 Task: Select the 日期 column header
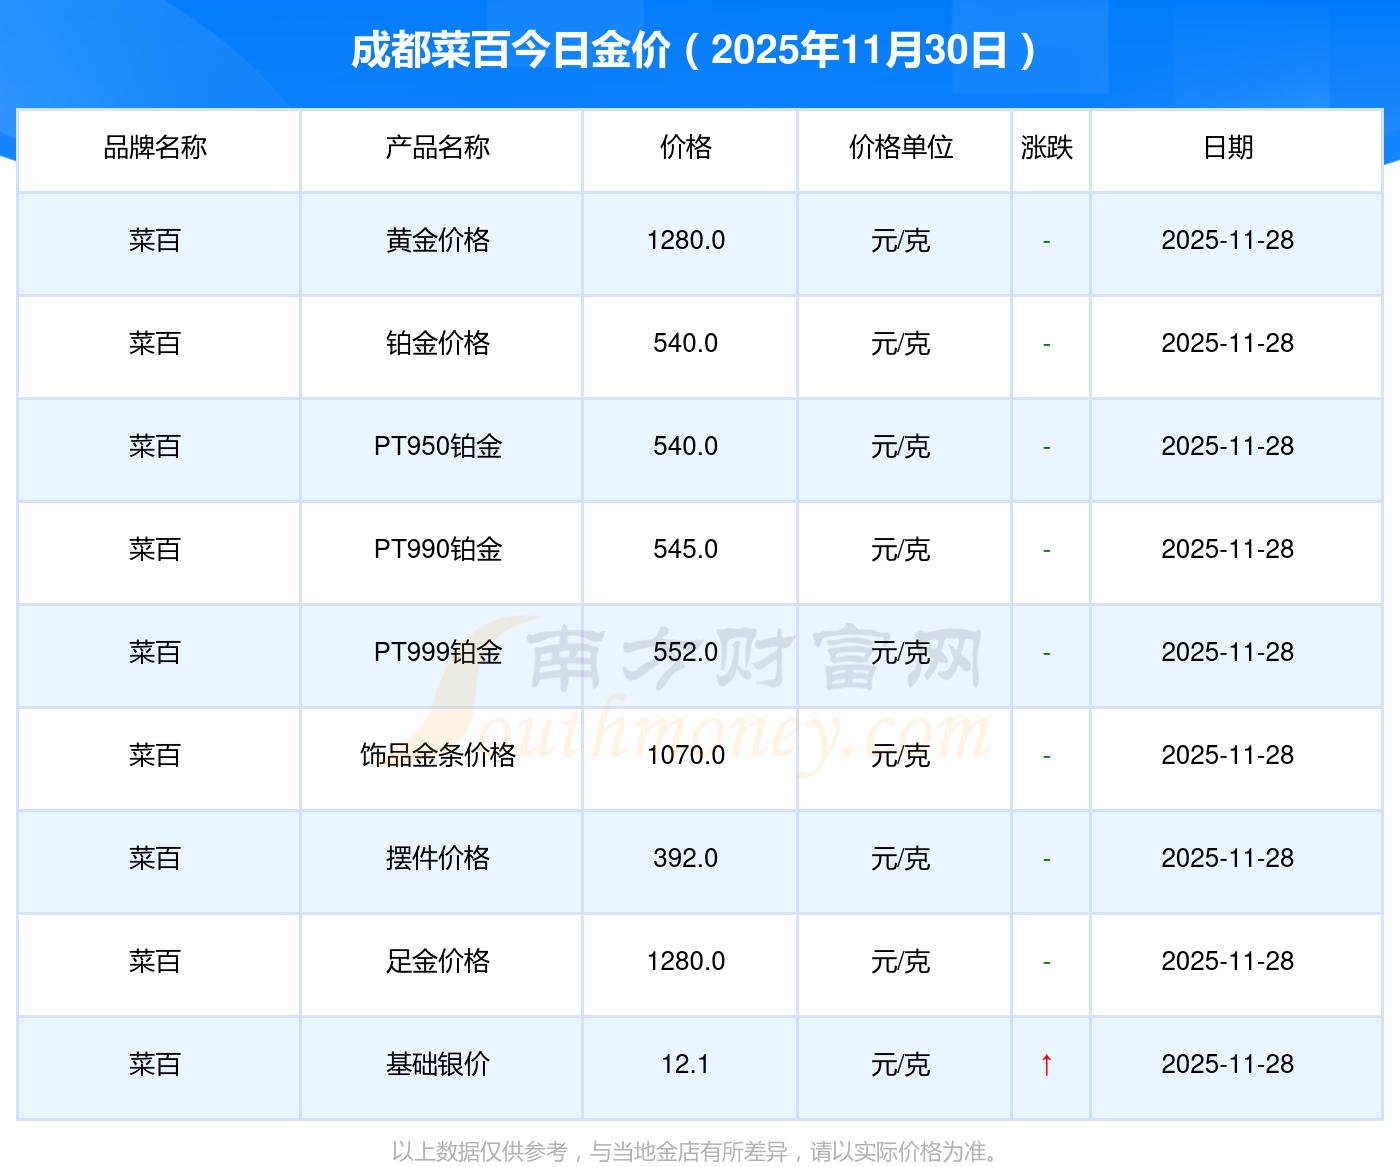click(1228, 148)
